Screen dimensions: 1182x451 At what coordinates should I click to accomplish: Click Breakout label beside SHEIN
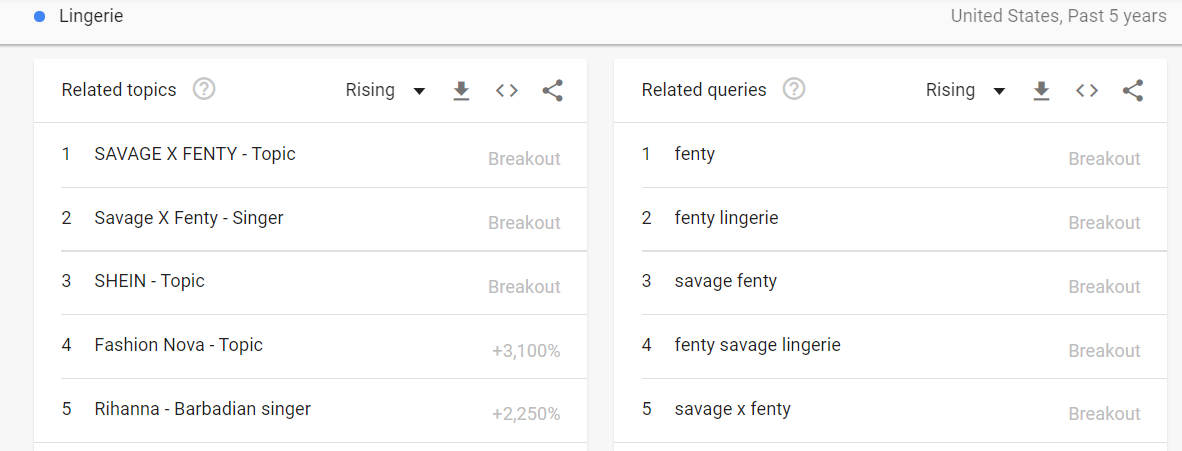click(x=525, y=287)
